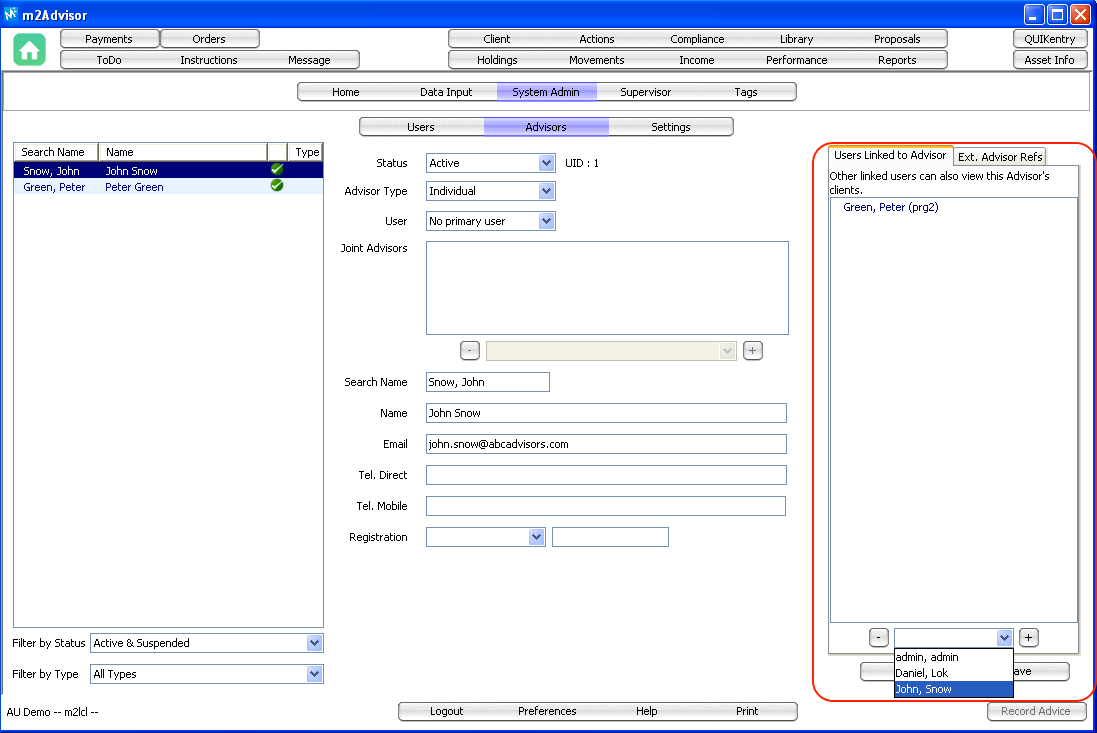Remove linked user with the minus button
The width and height of the screenshot is (1097, 733).
click(x=878, y=637)
